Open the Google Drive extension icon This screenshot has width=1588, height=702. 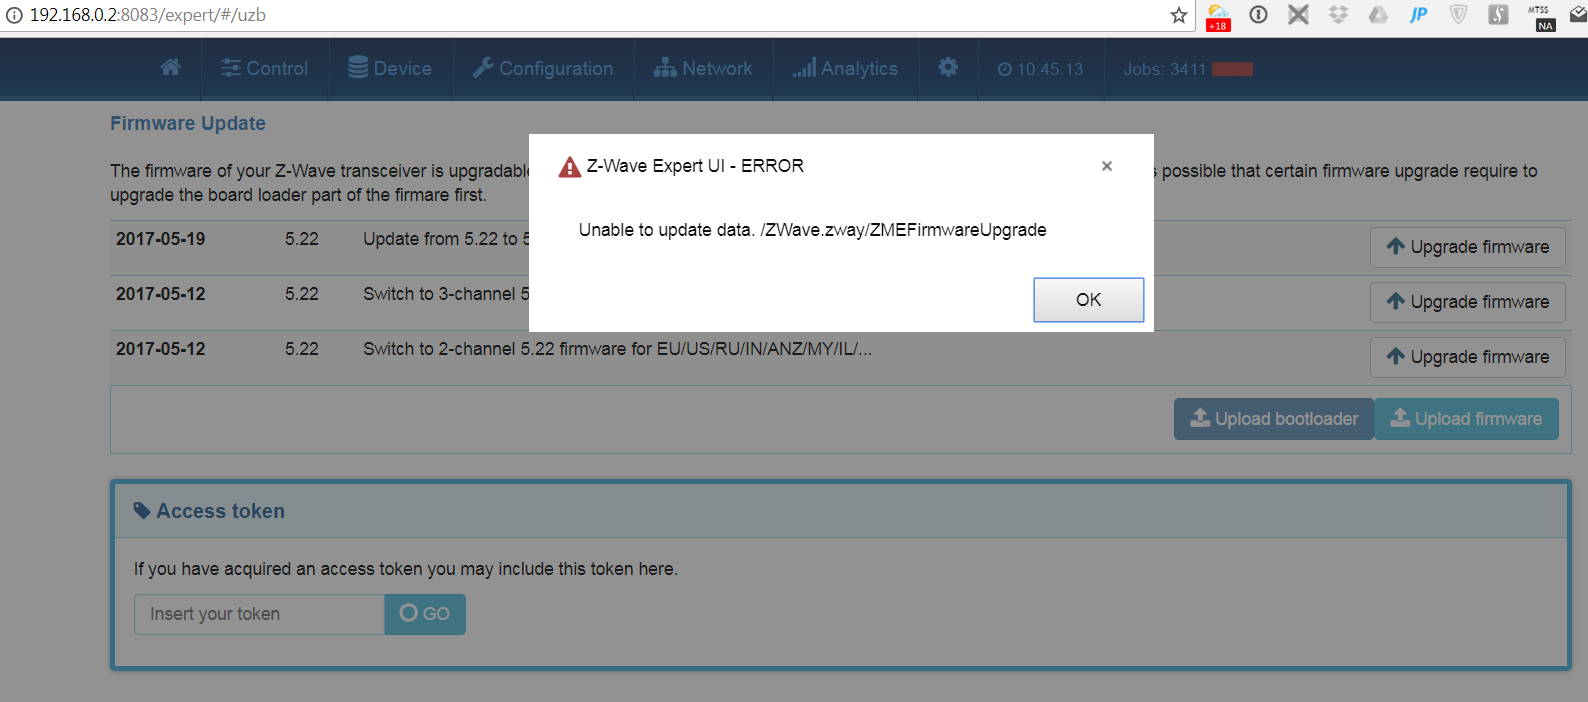(1378, 15)
